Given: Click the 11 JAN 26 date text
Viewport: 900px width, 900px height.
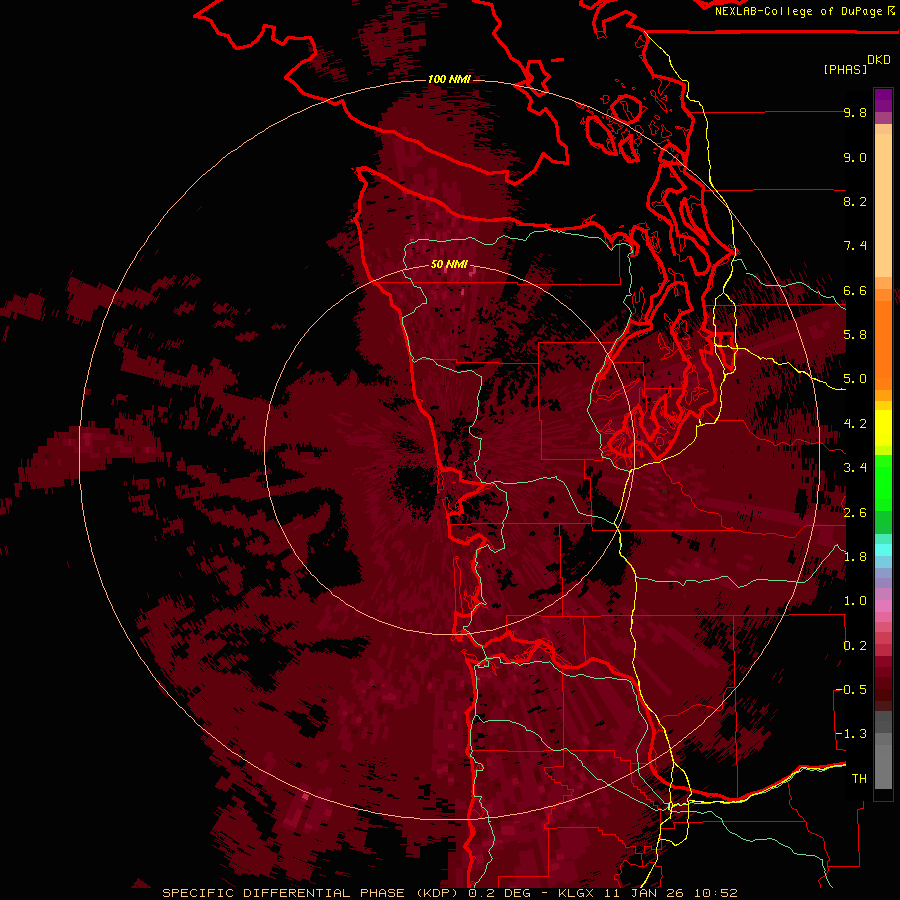Looking at the screenshot, I should (x=645, y=893).
